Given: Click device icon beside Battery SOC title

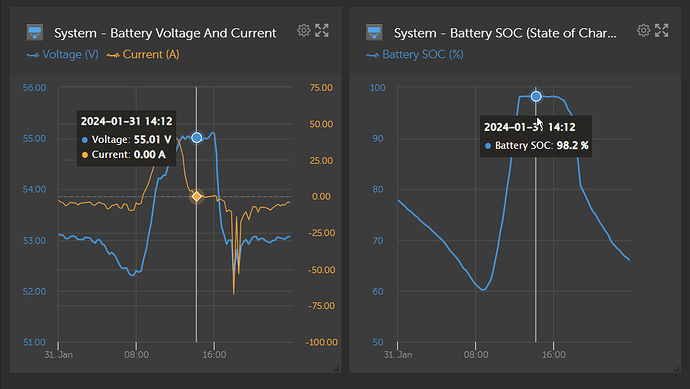Looking at the screenshot, I should [x=374, y=33].
